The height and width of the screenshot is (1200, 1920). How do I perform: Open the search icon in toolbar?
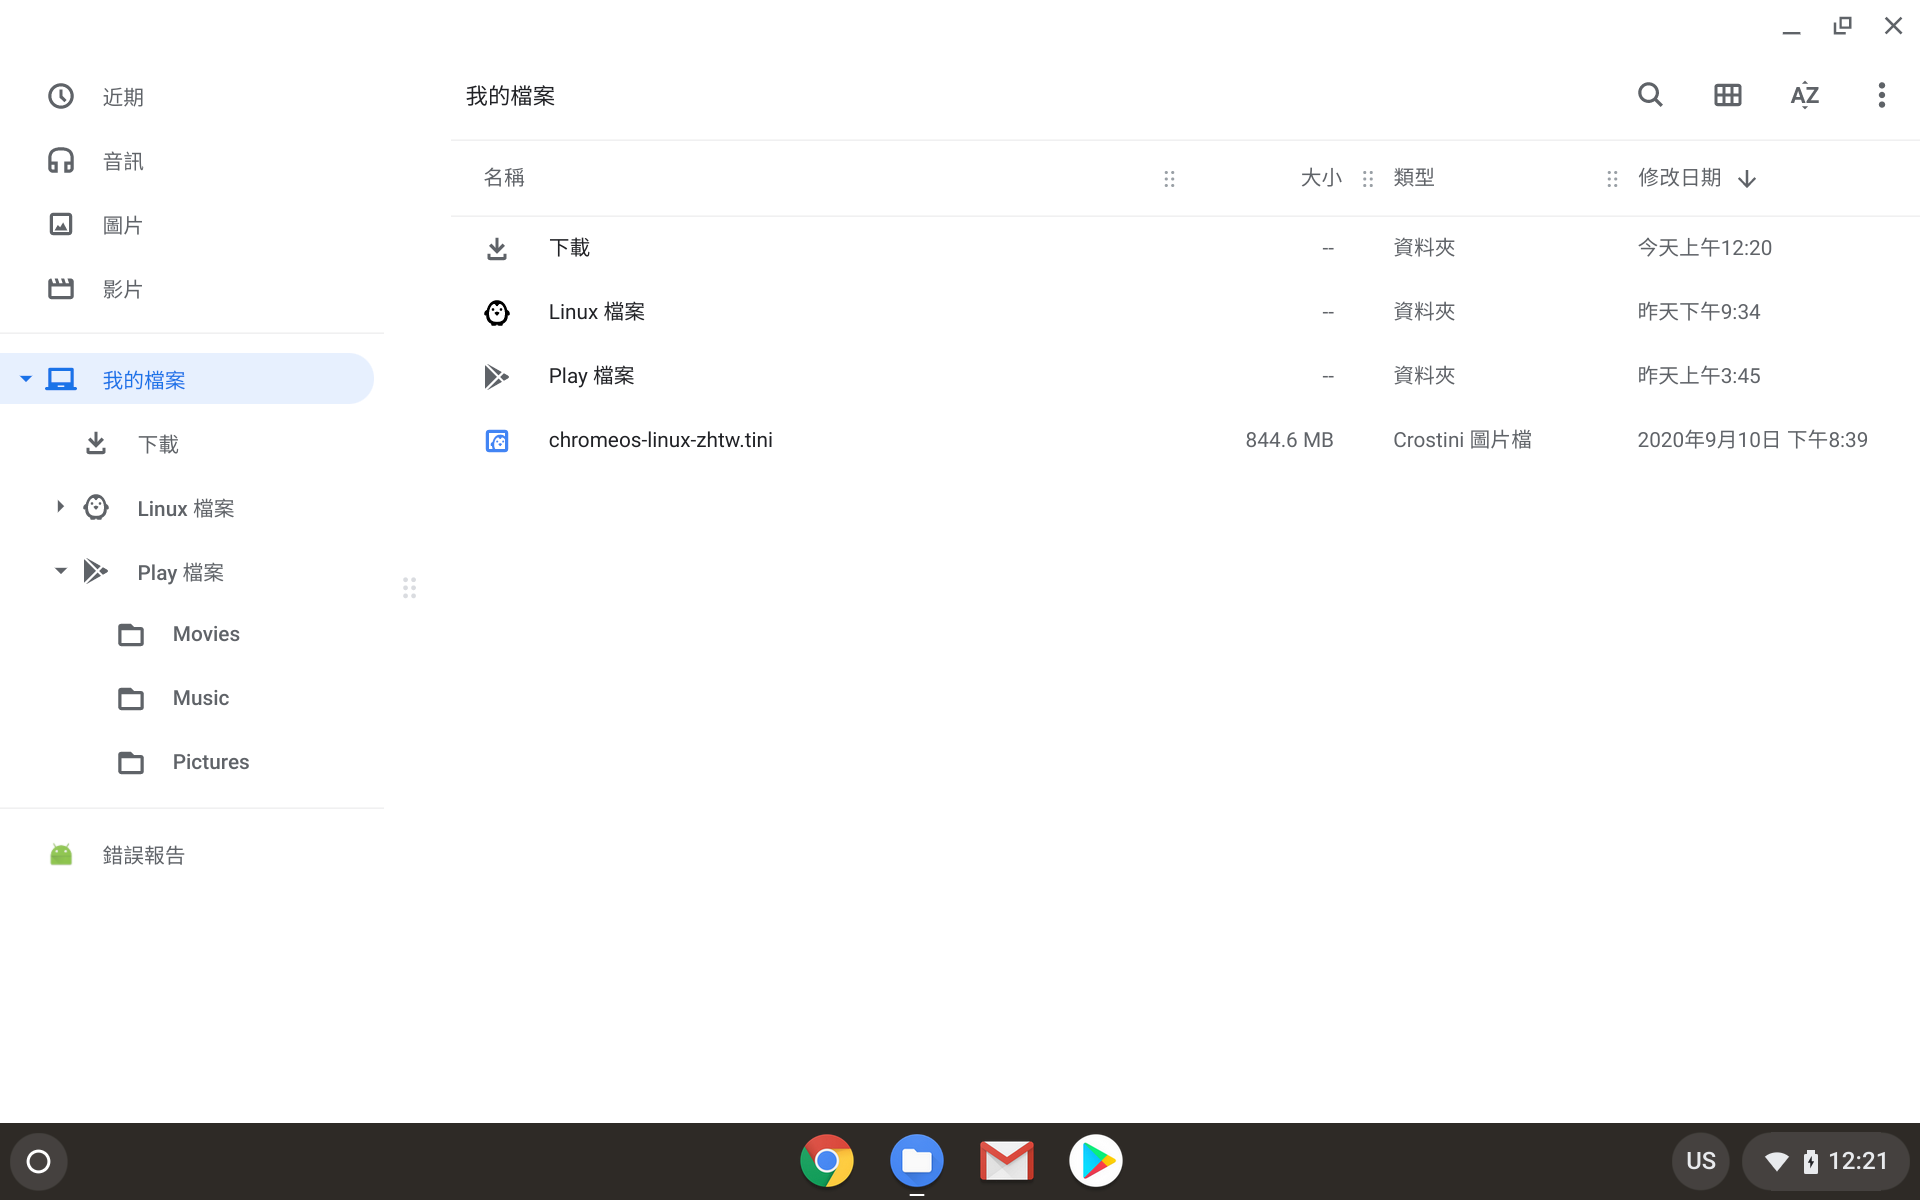click(1650, 95)
